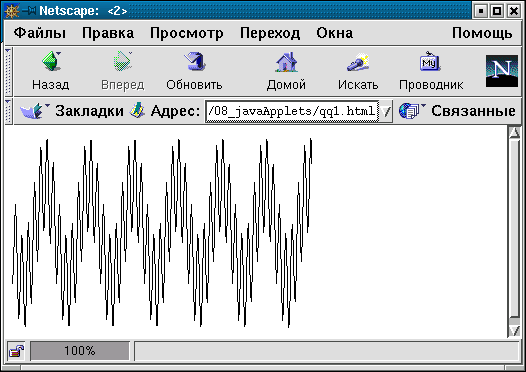Viewport: 526px width, 372px height.
Task: Open the Помощь menu
Action: 482,33
